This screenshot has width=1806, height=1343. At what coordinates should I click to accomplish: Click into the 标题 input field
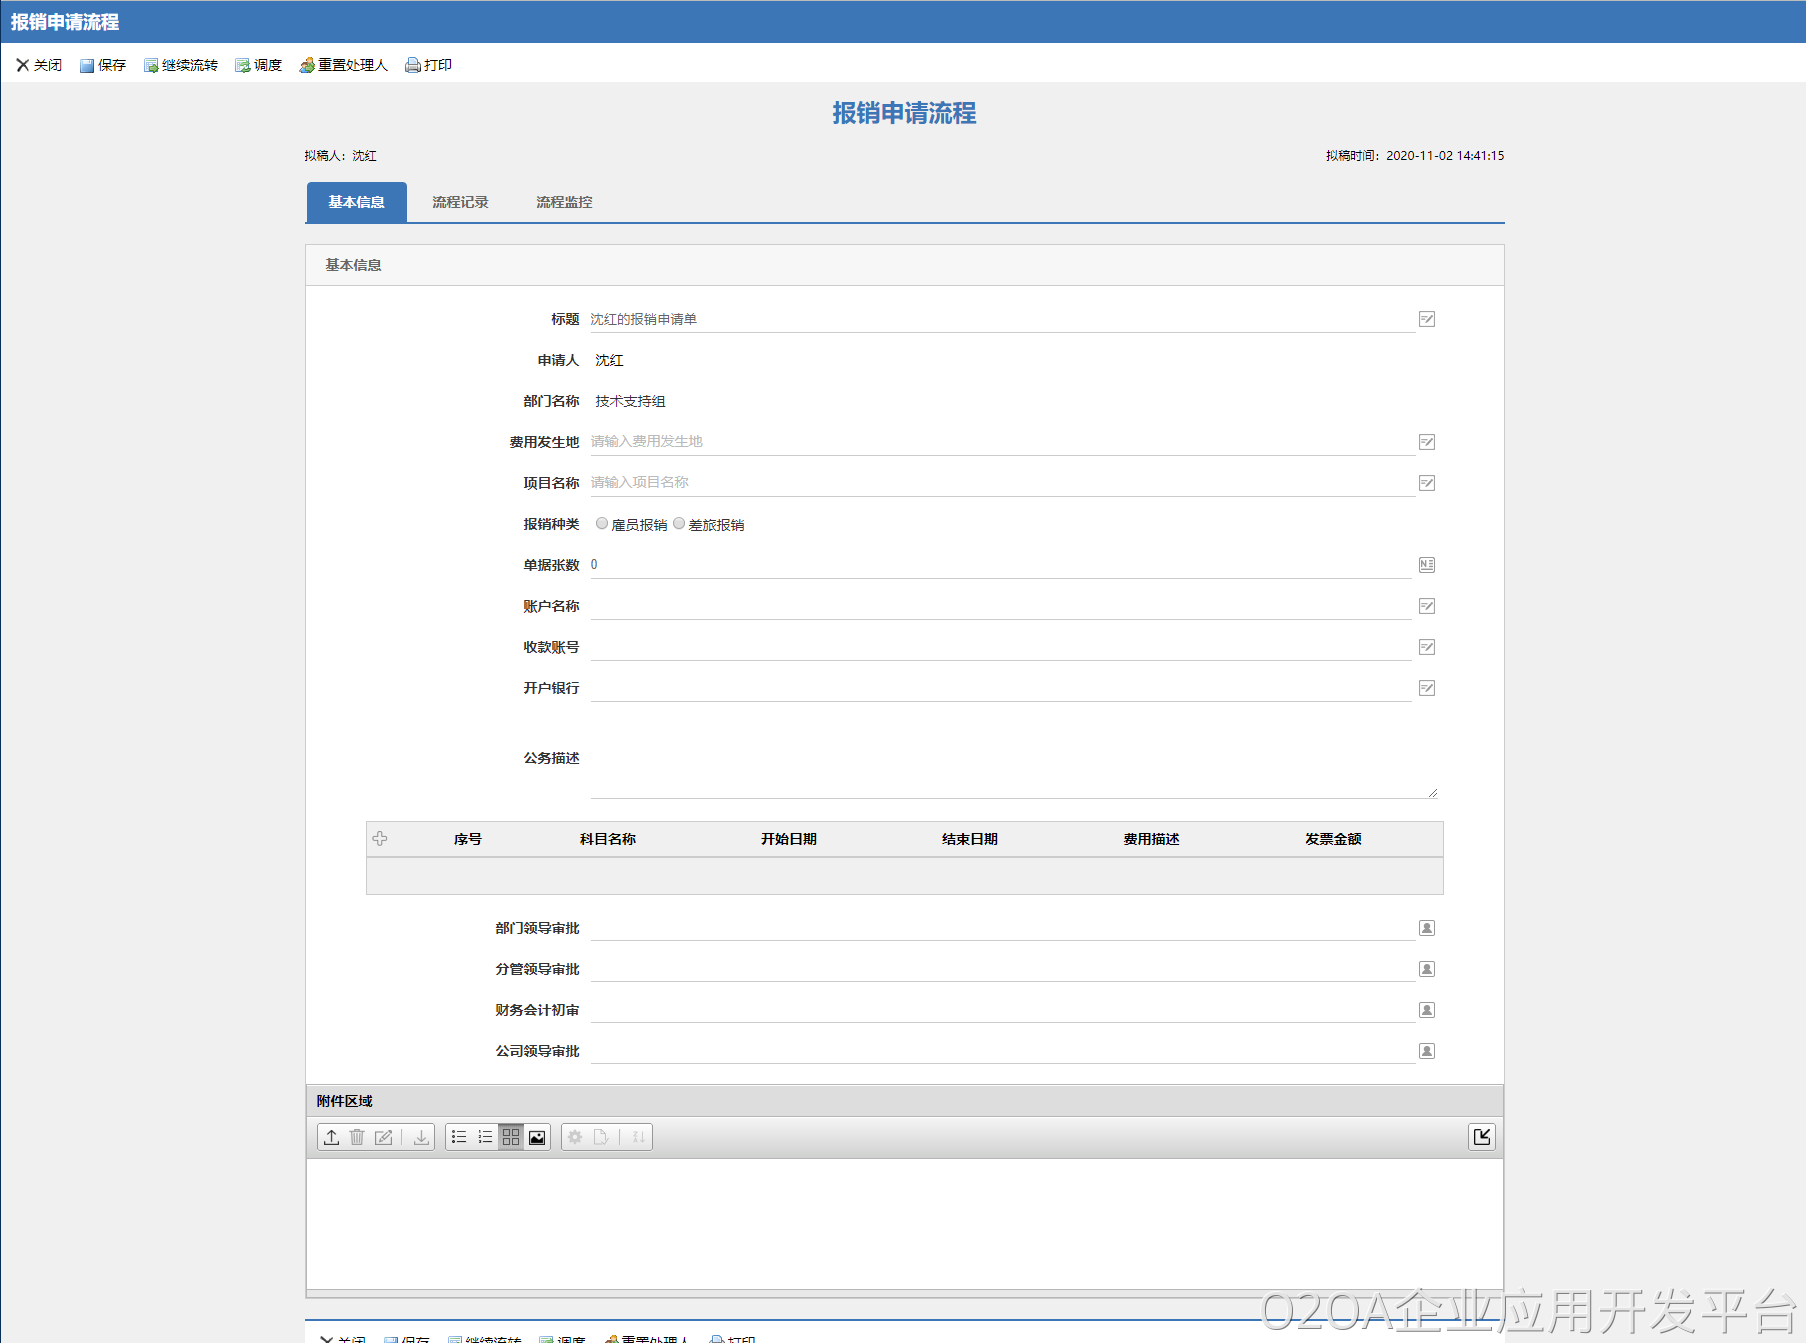1002,319
